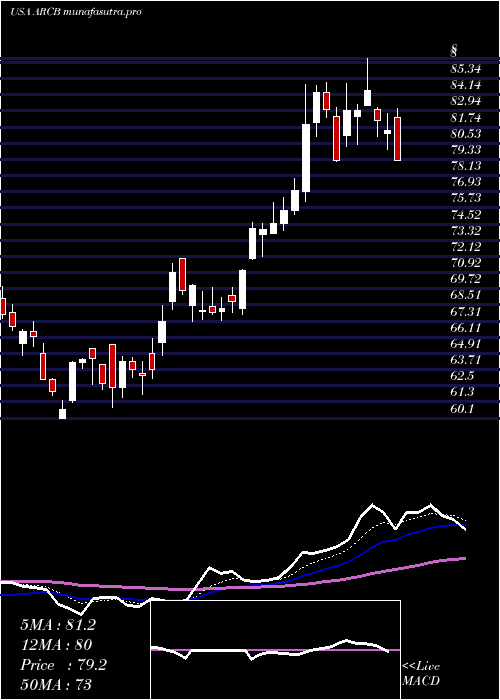Screen dimensions: 500x700
Task: Select the 63.71 price axis label
Action: pyautogui.click(x=466, y=360)
